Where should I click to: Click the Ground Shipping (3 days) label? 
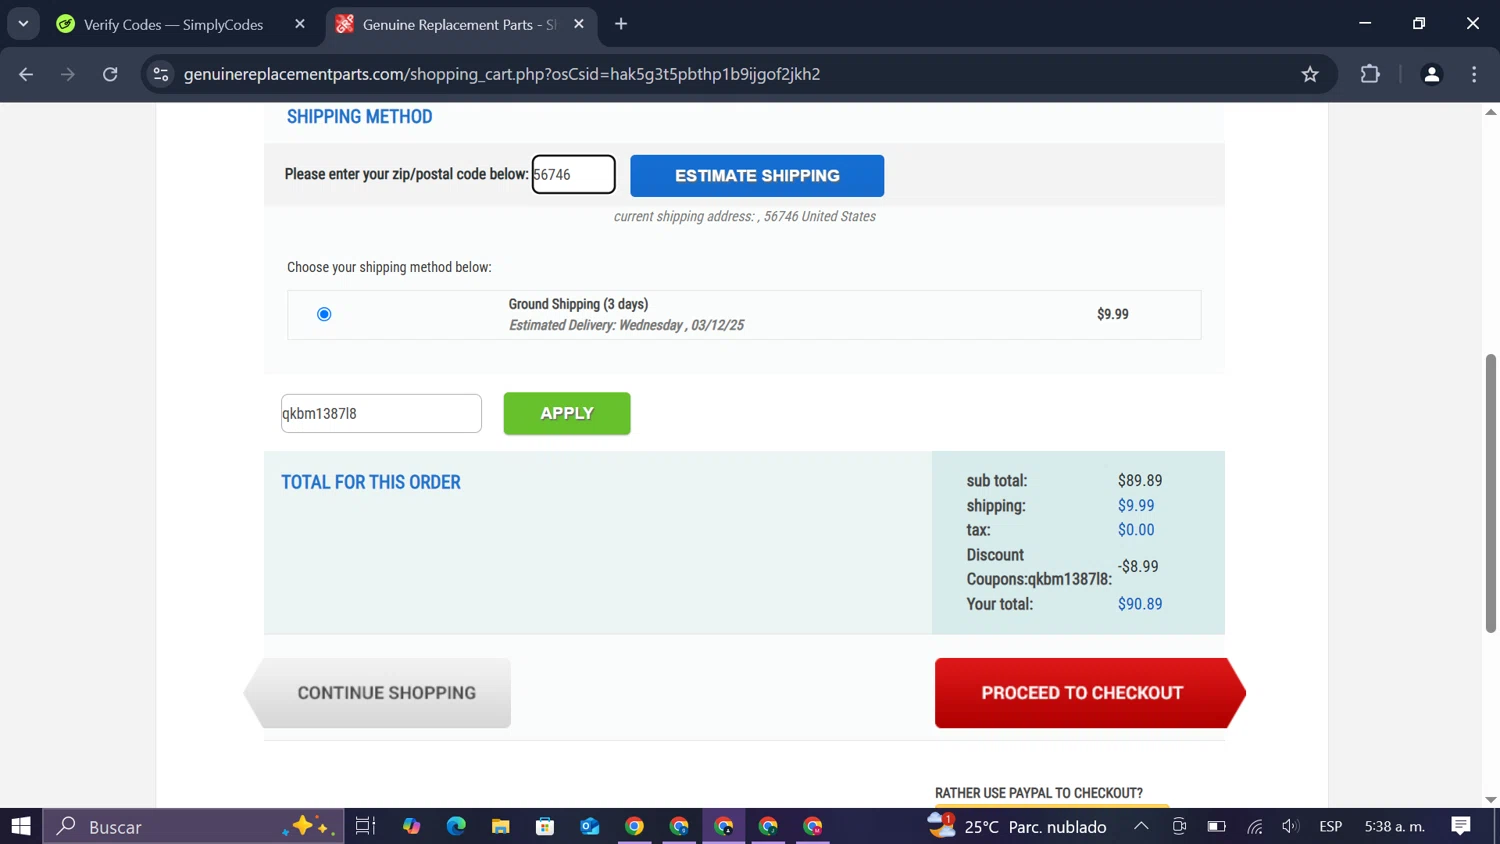578,304
